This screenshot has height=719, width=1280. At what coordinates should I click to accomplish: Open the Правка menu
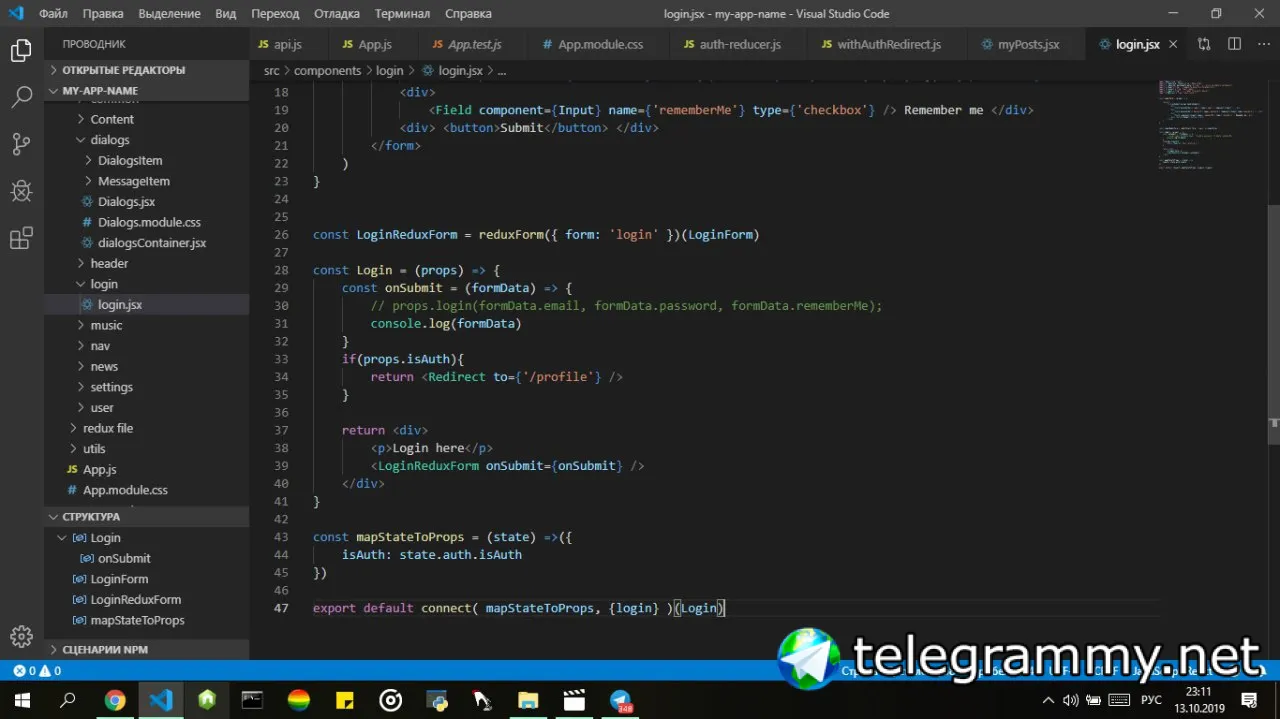coord(103,14)
